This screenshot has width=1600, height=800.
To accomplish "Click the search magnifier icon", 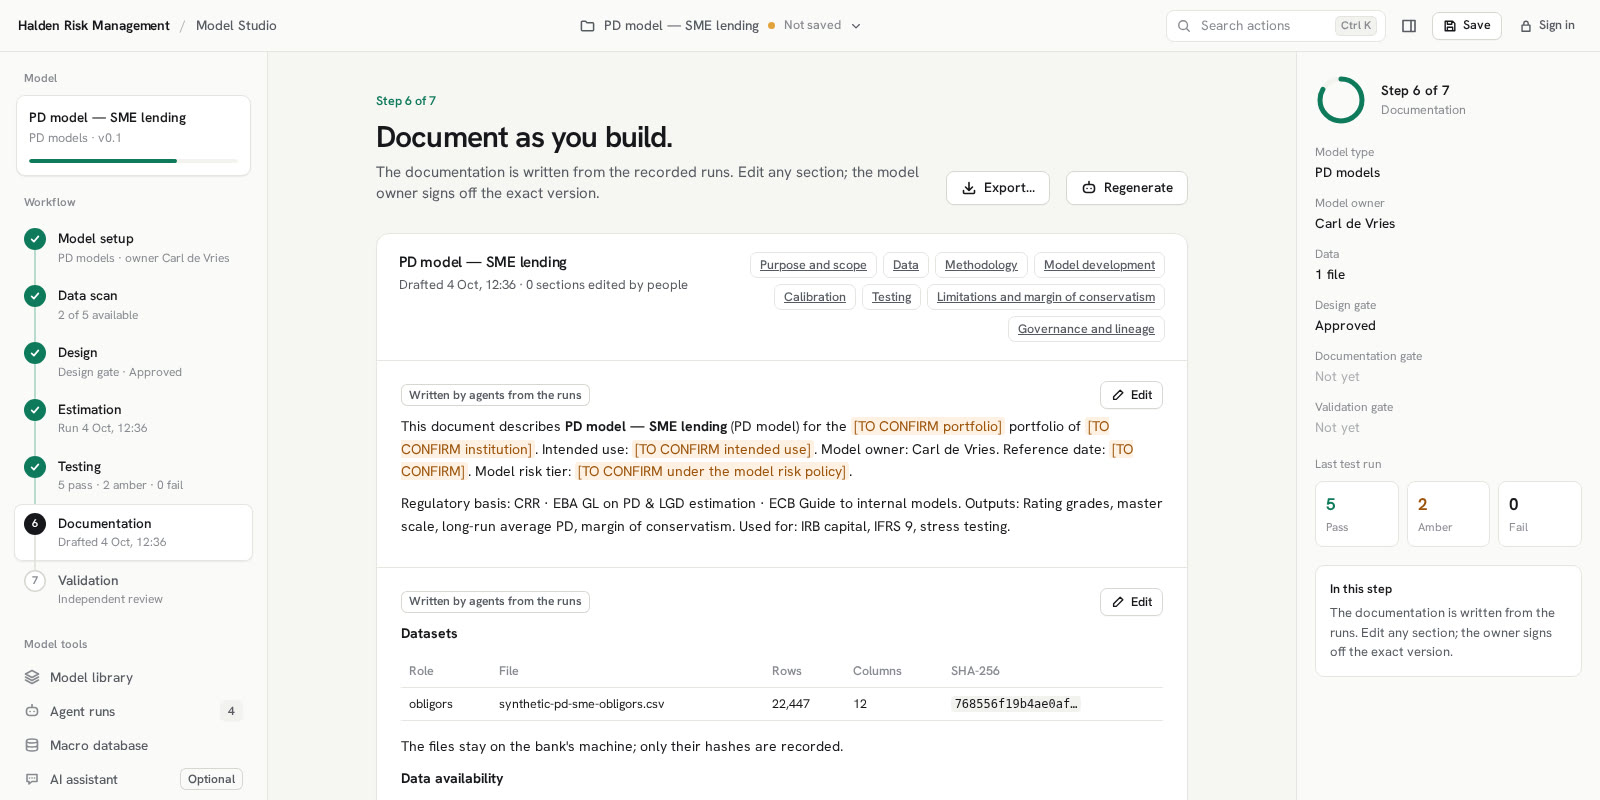I will pyautogui.click(x=1184, y=26).
